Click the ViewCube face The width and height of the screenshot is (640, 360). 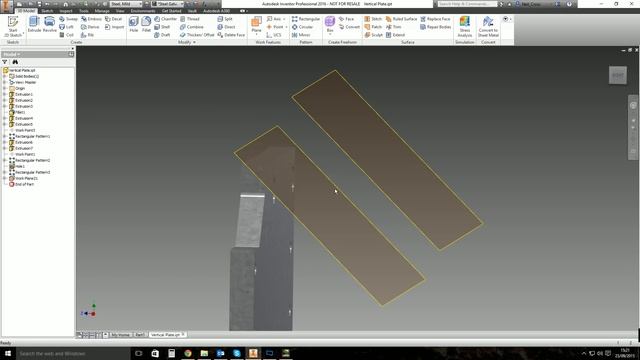tap(618, 75)
